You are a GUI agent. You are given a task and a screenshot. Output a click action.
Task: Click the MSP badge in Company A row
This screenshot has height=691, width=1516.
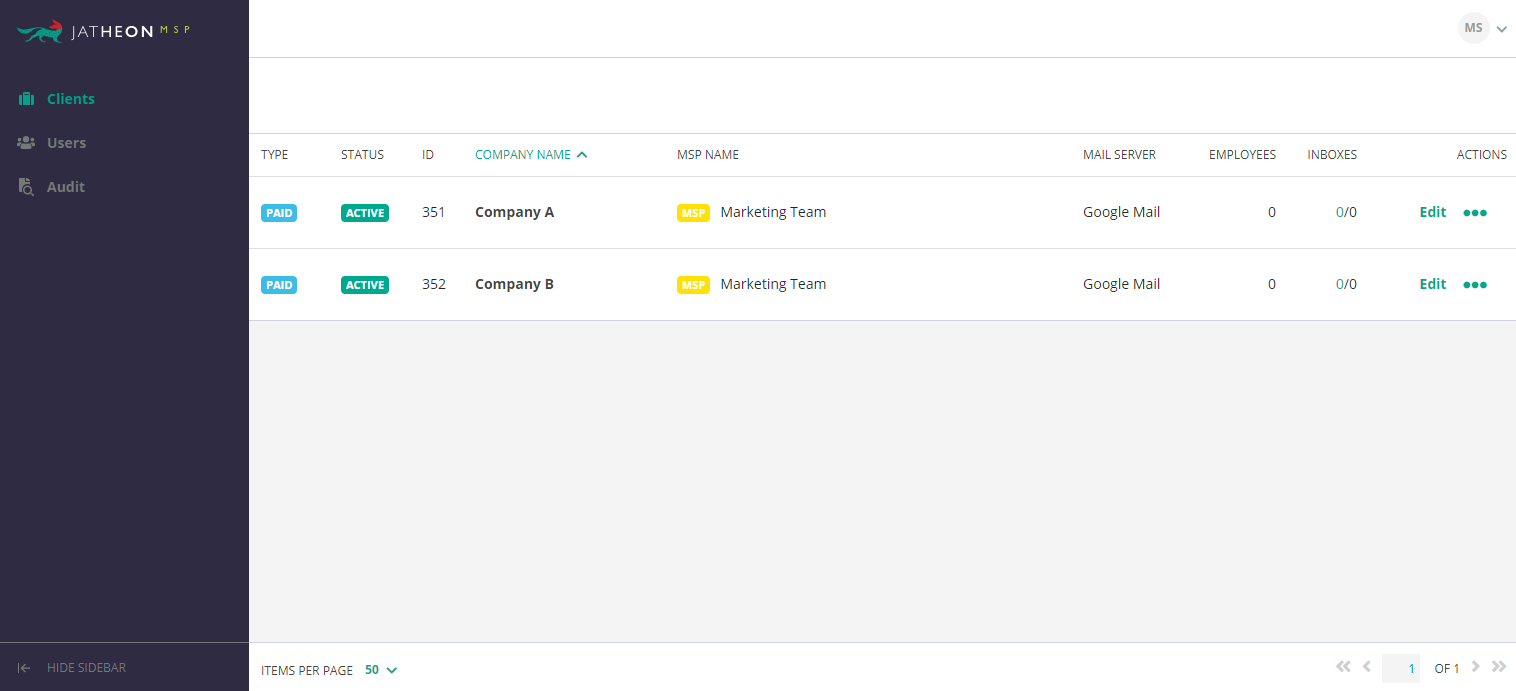click(693, 213)
